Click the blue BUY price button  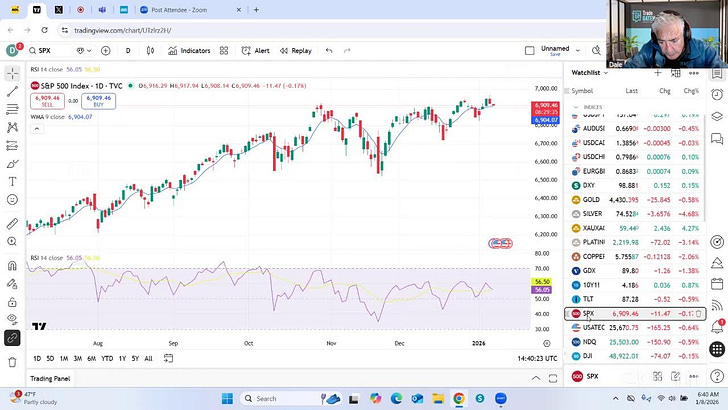coord(98,101)
